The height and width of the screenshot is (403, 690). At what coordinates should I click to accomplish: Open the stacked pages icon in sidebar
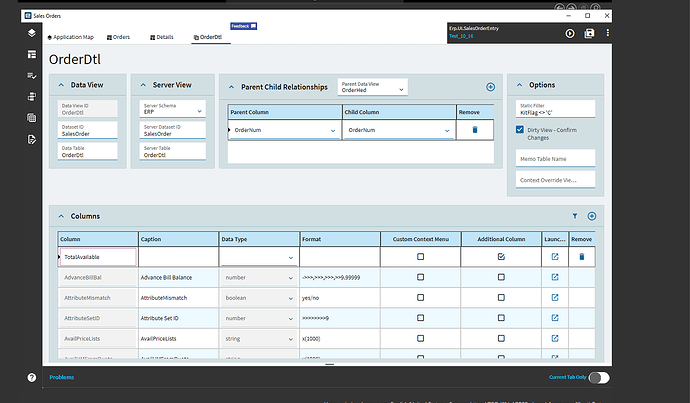point(31,97)
